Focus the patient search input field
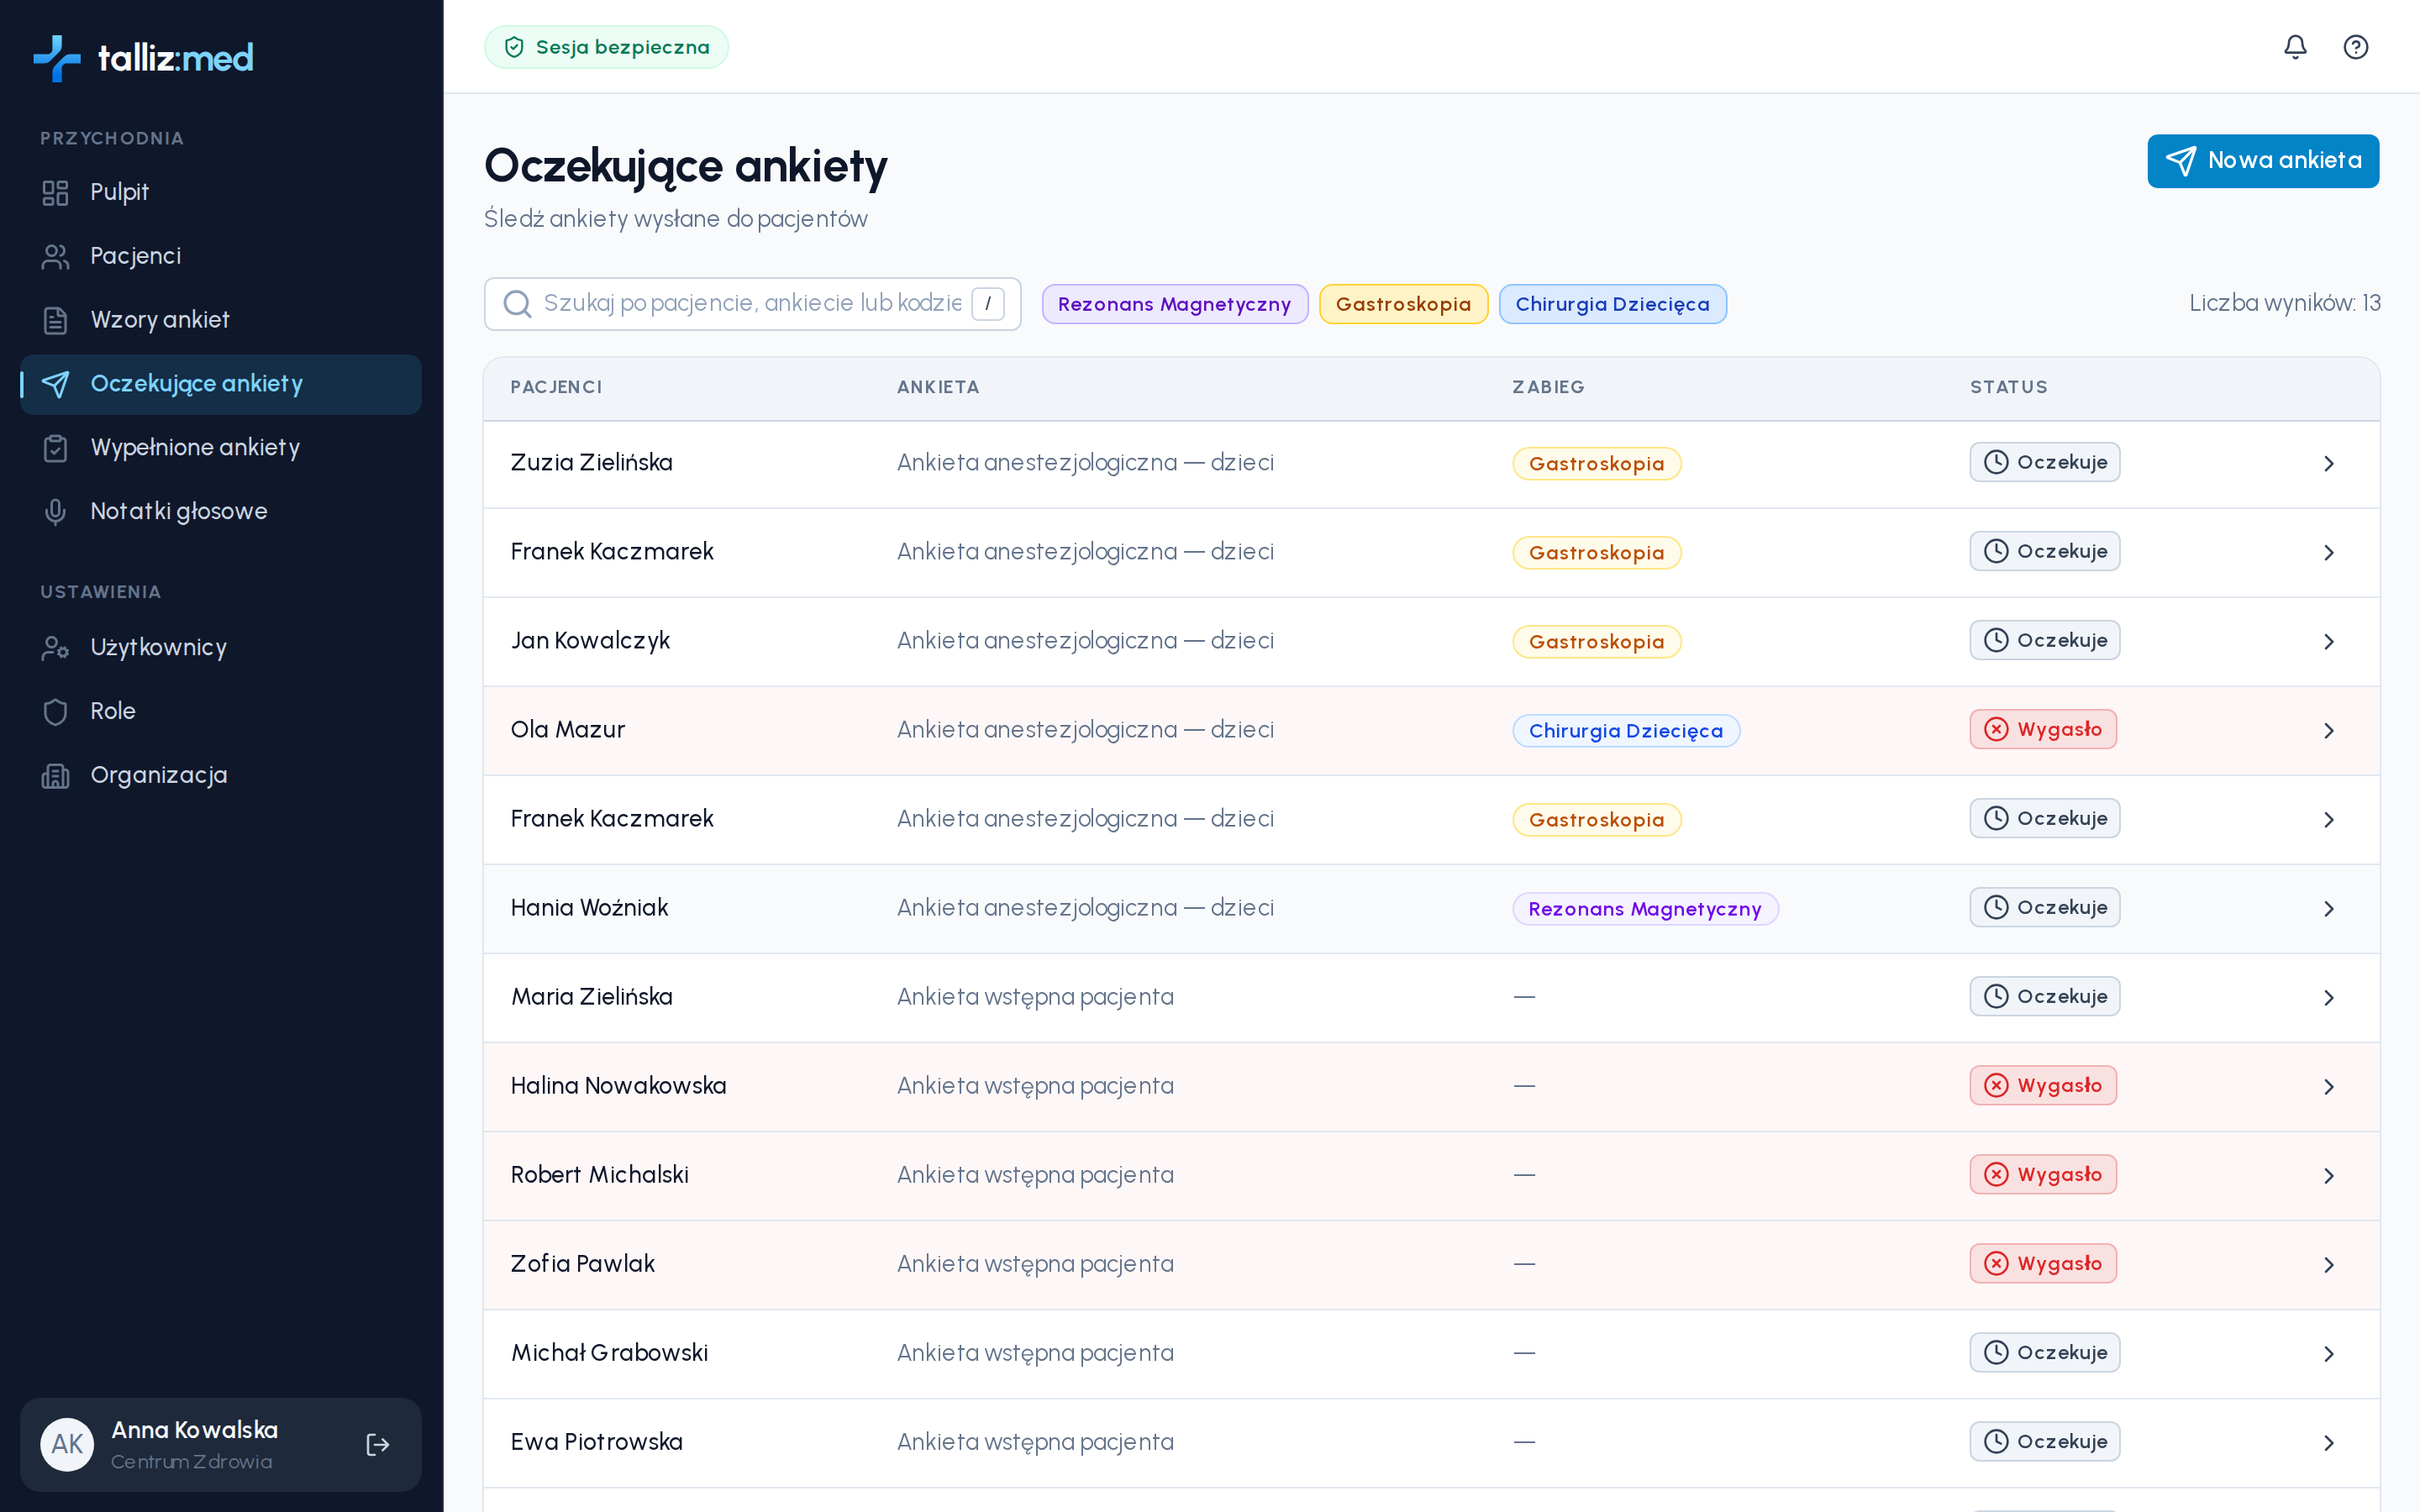This screenshot has width=2420, height=1512. (752, 304)
